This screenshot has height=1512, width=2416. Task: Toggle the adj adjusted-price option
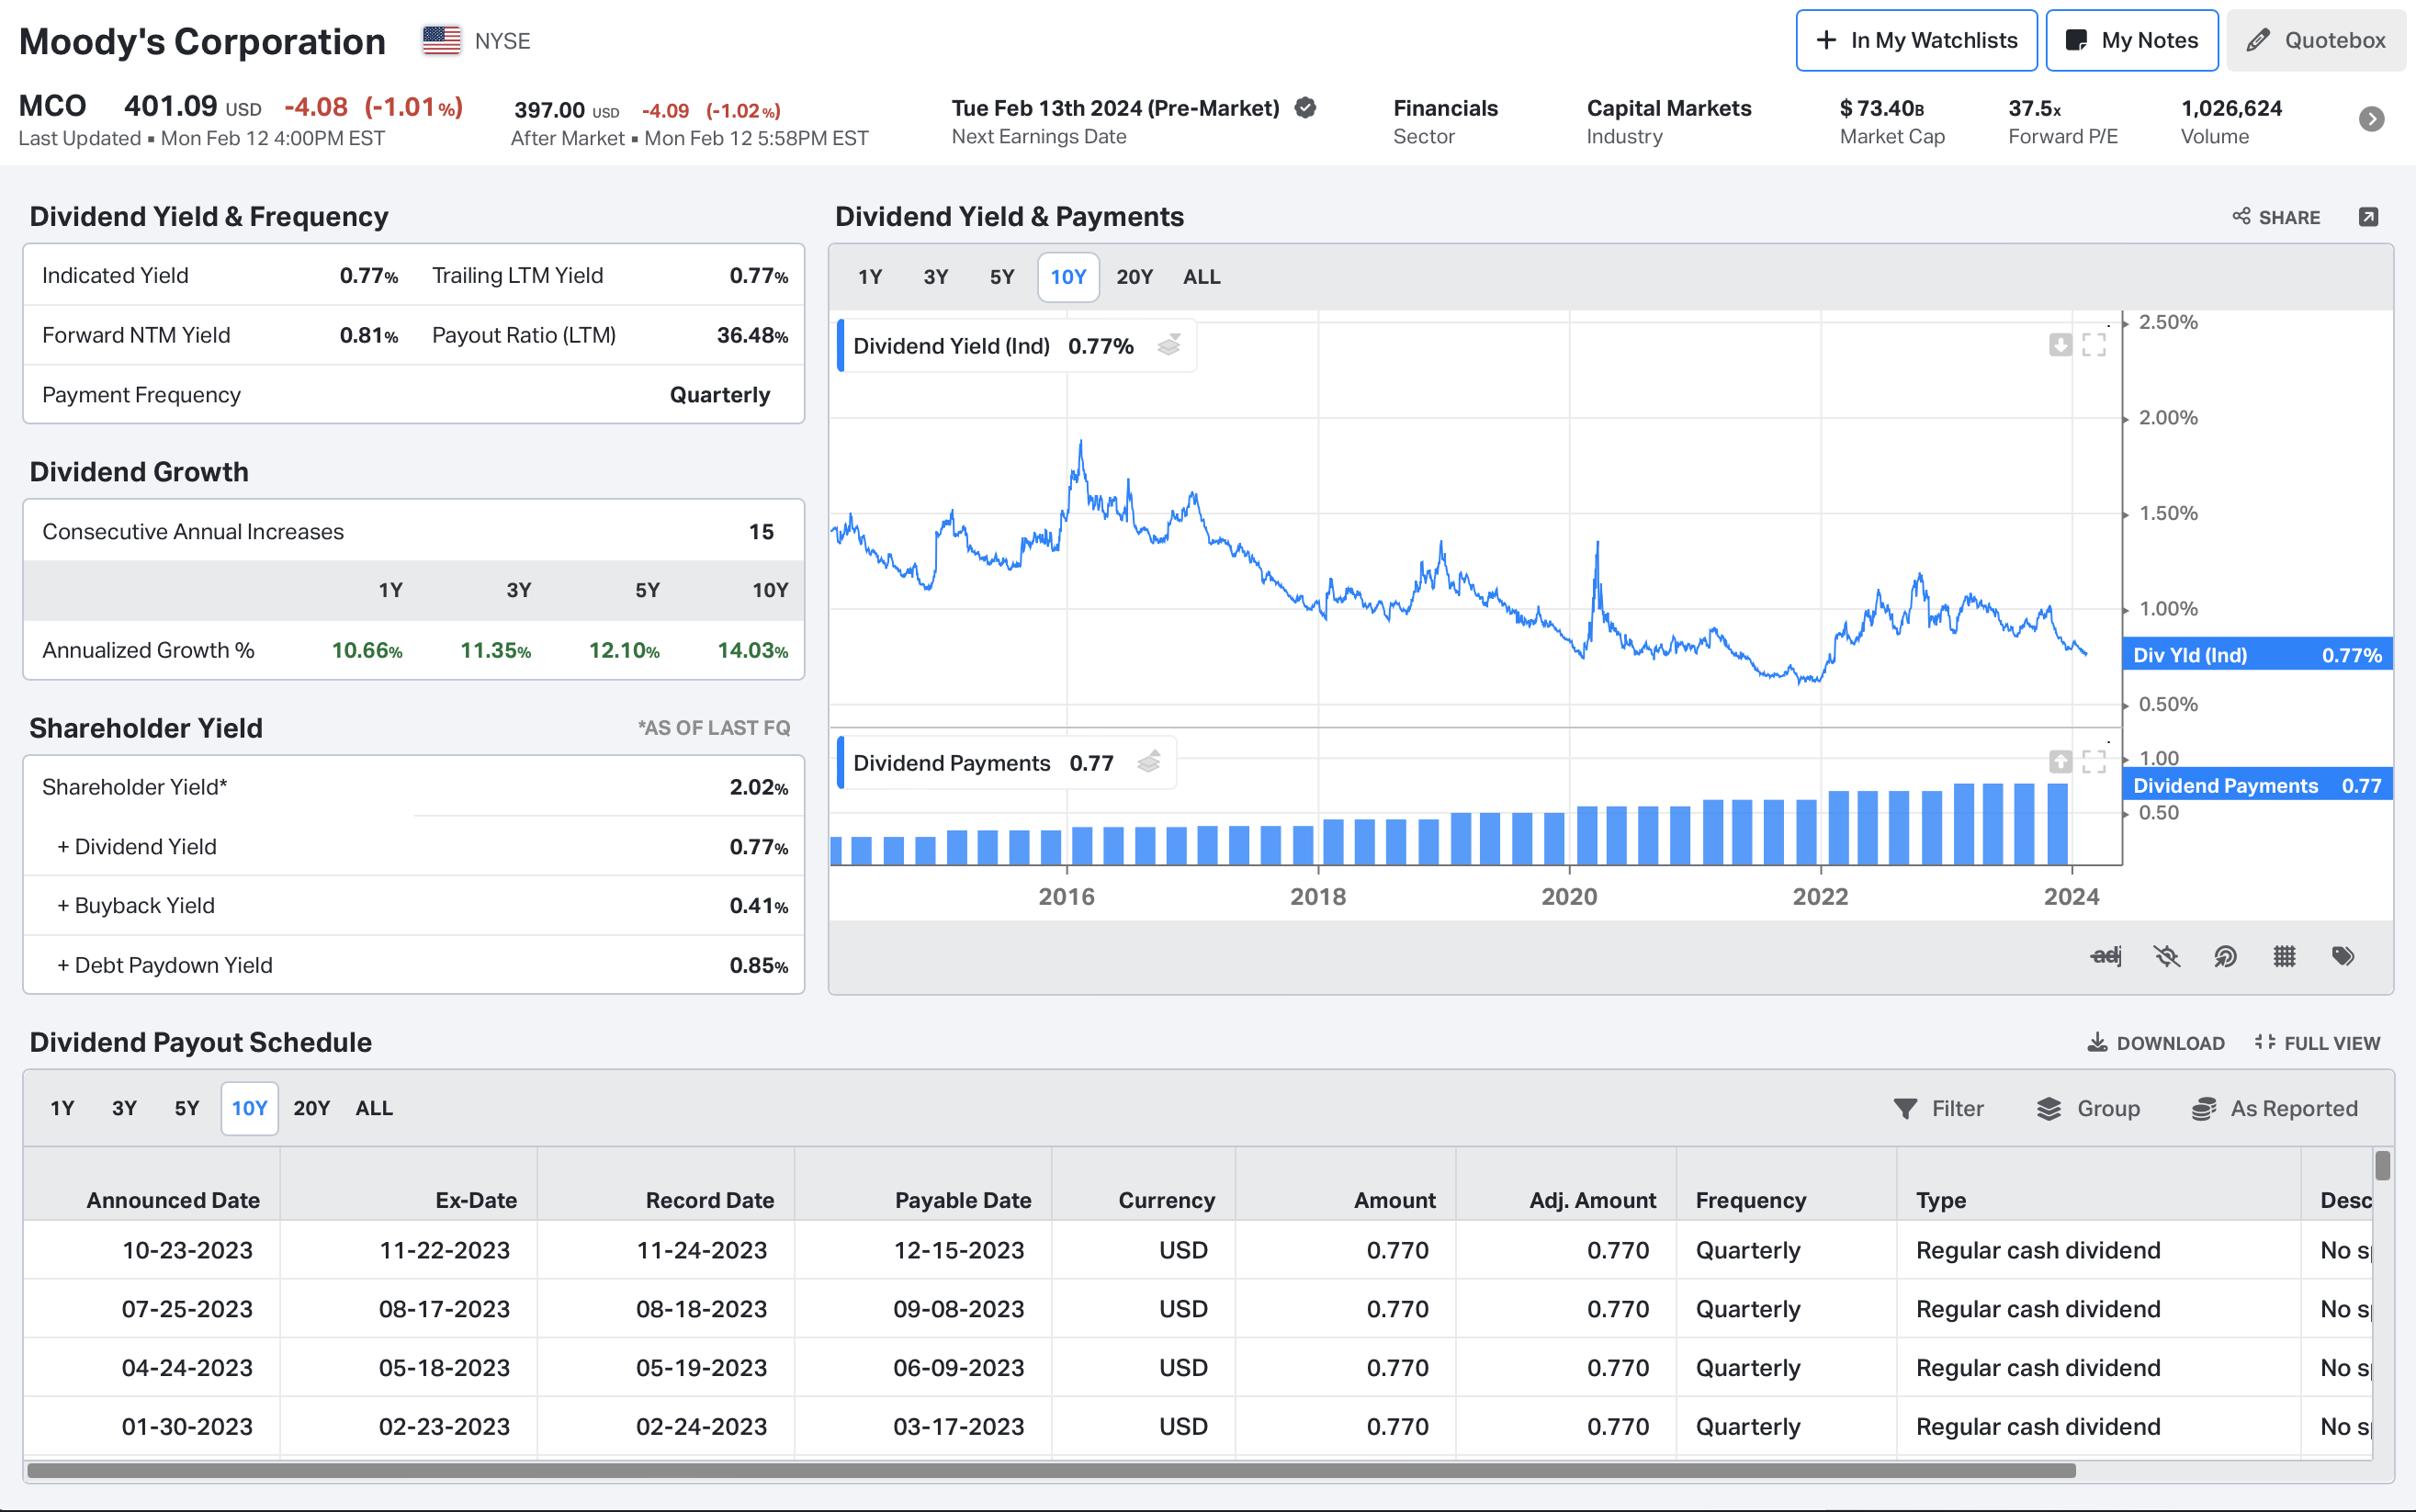click(x=2106, y=956)
